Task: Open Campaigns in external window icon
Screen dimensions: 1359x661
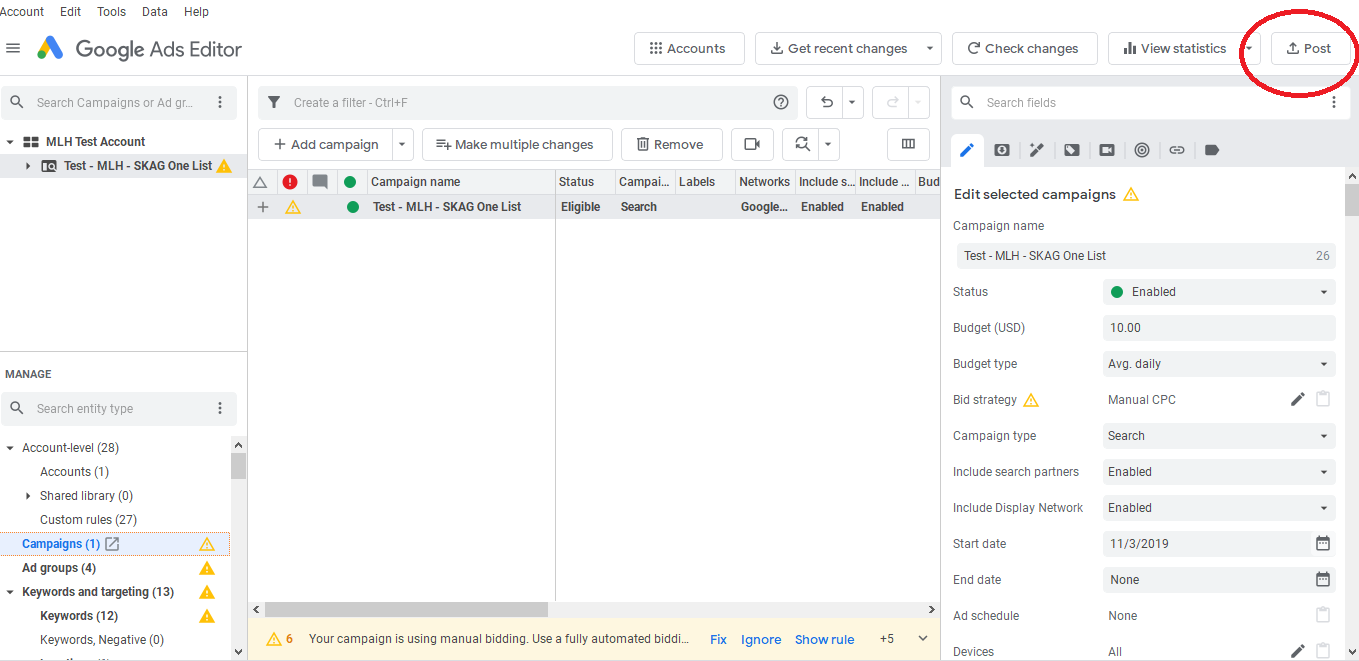Action: click(x=112, y=544)
